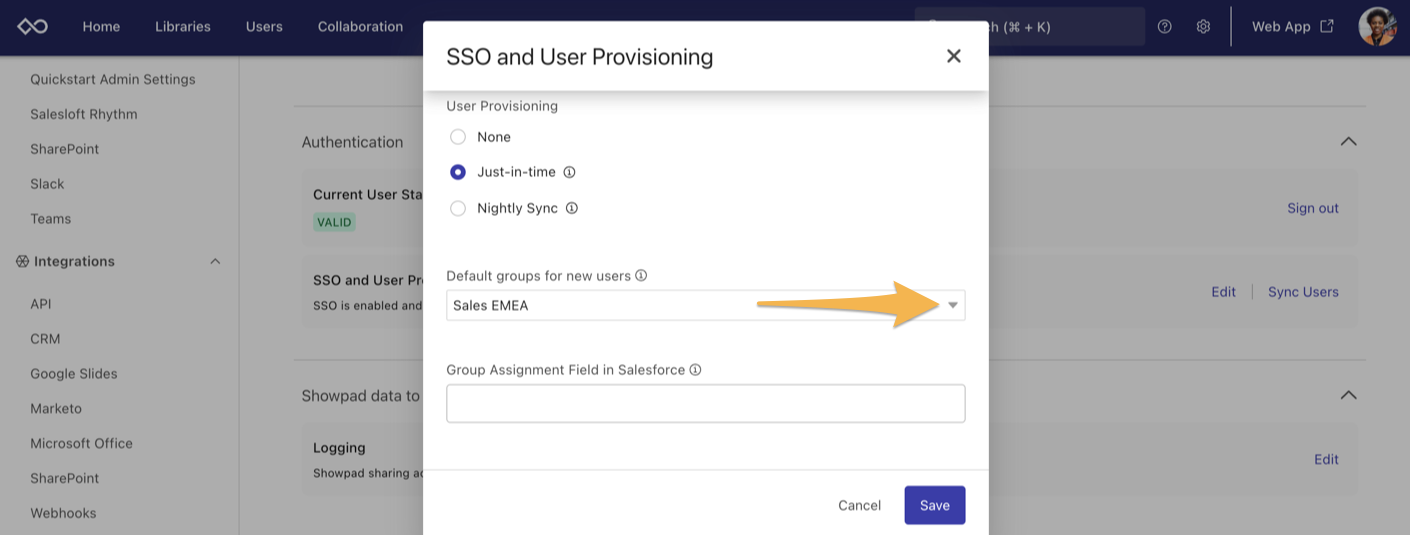1410x535 pixels.
Task: Click the Group Assignment Field input box
Action: click(x=706, y=403)
